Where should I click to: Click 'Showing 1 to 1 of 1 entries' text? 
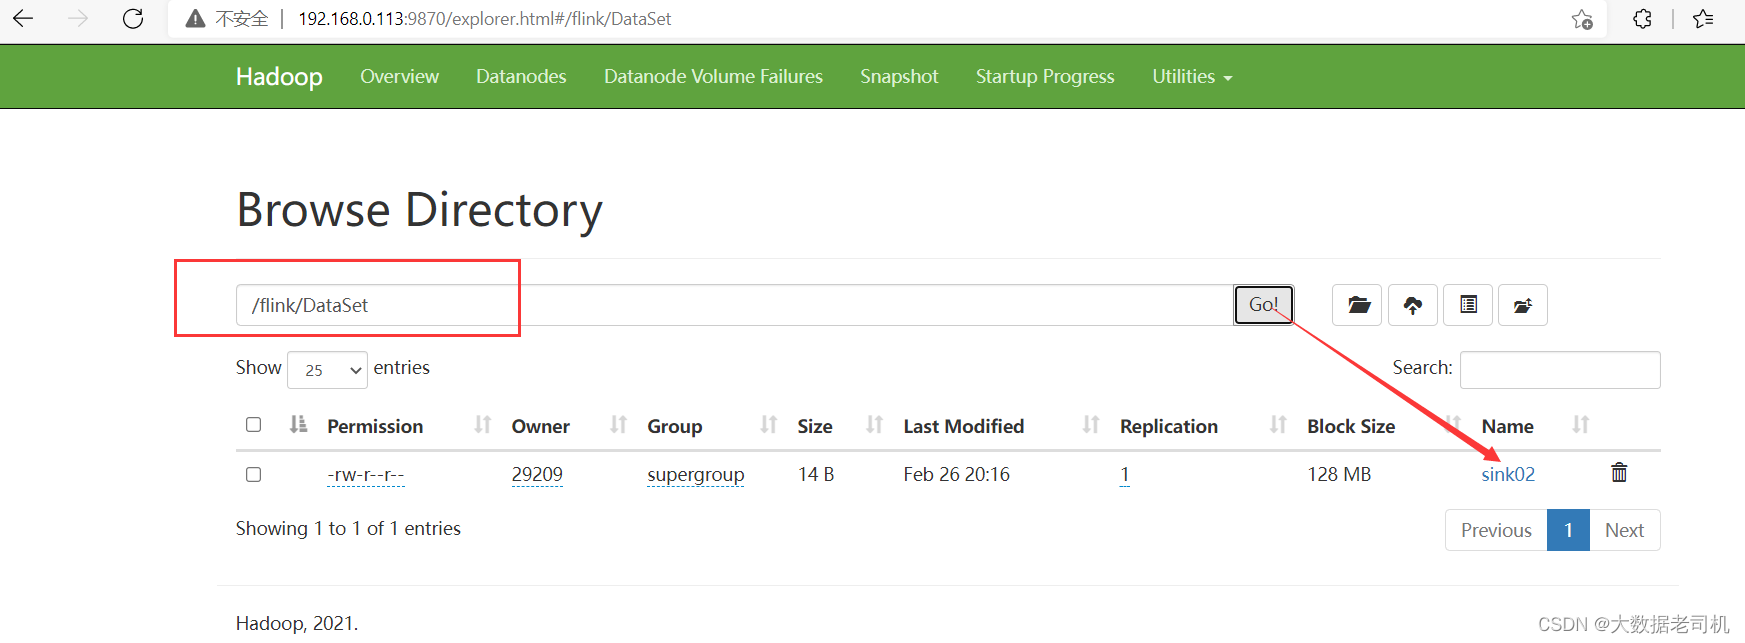point(348,528)
